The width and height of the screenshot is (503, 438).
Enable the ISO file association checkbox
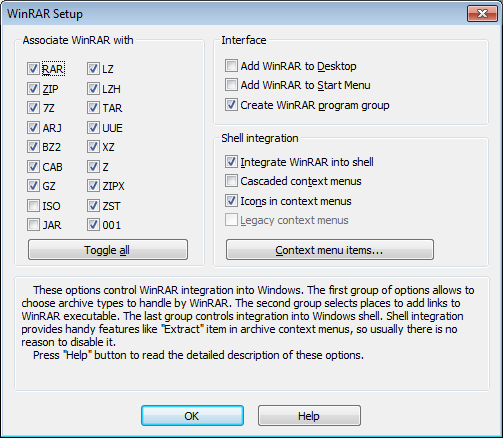(33, 206)
